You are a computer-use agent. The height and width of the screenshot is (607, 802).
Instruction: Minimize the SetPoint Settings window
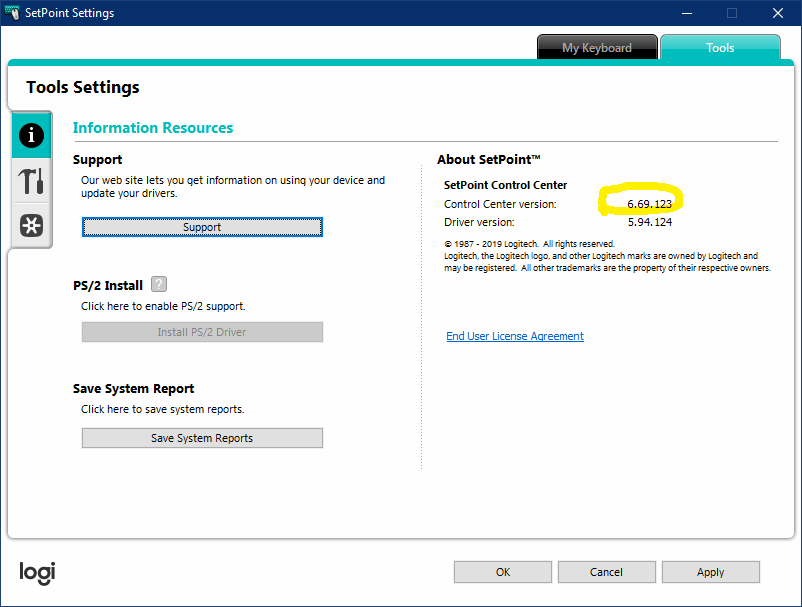point(687,13)
